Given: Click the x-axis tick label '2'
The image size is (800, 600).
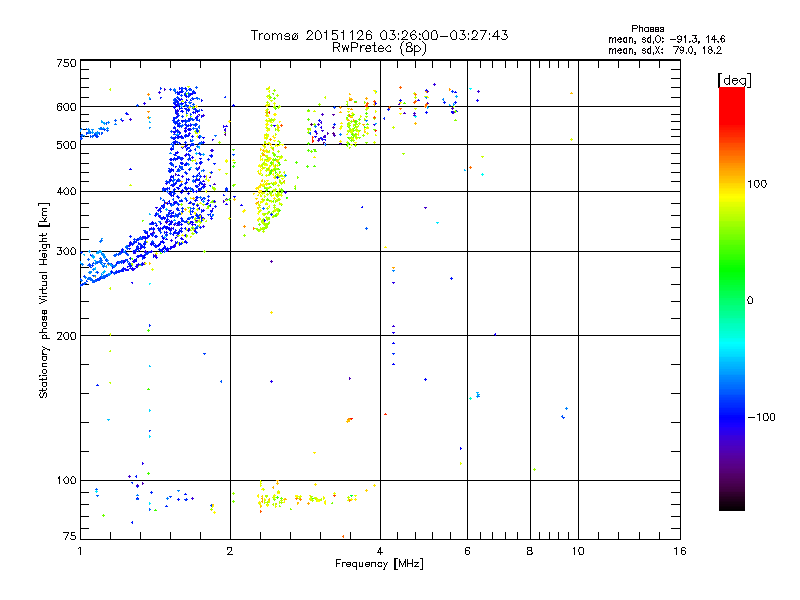Looking at the screenshot, I should (230, 551).
